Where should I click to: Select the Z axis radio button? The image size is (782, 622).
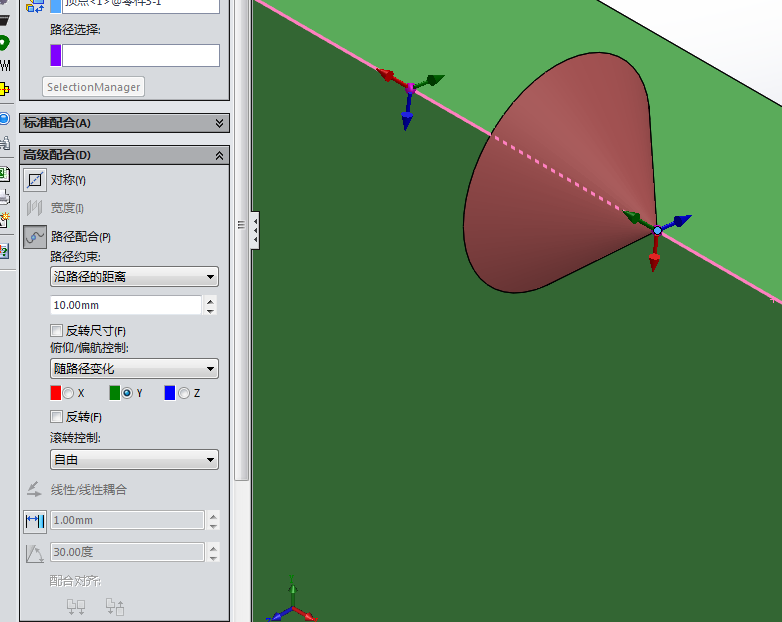coord(184,393)
